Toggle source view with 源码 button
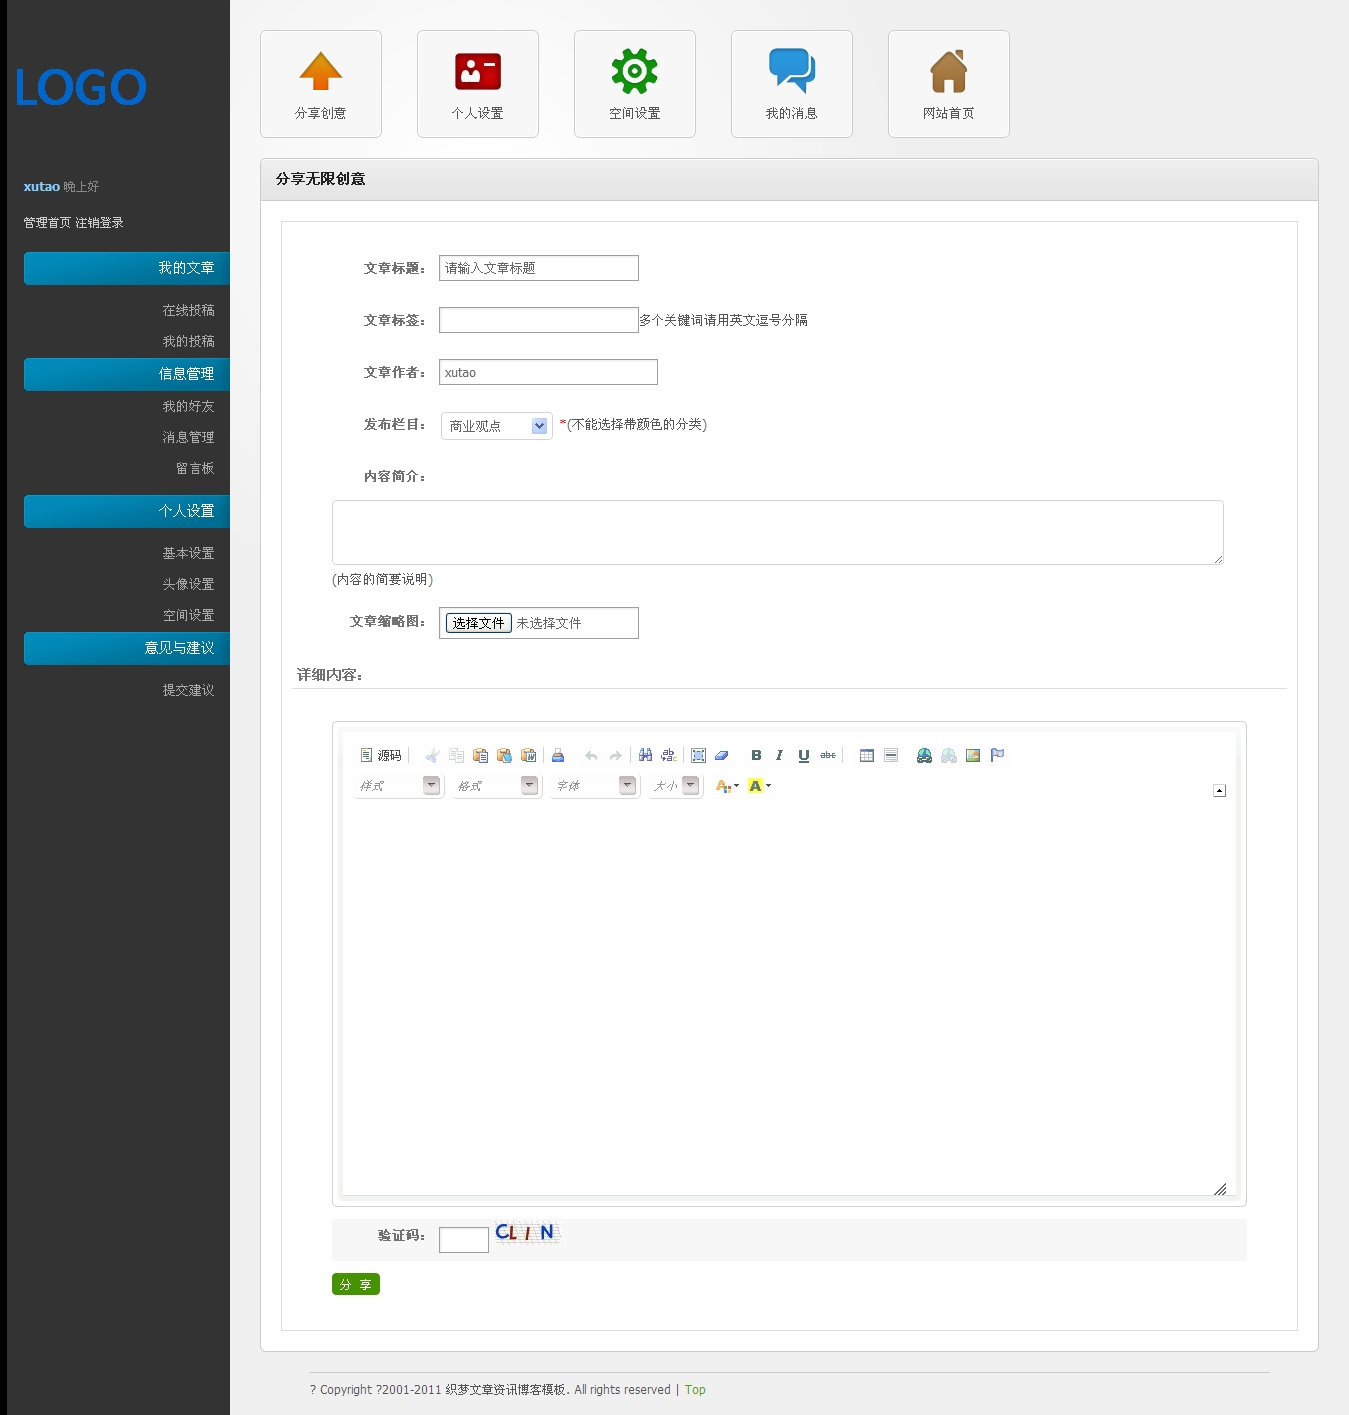This screenshot has height=1415, width=1349. pos(381,756)
